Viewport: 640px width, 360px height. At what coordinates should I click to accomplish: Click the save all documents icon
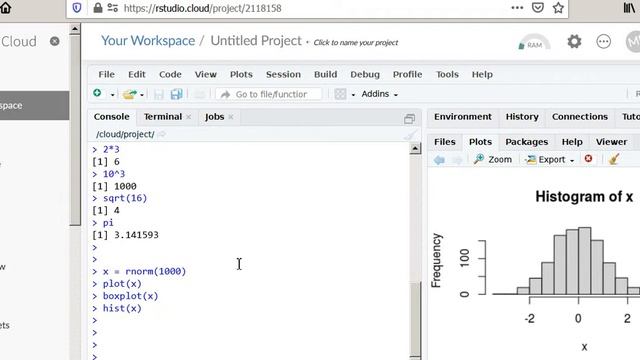click(176, 94)
